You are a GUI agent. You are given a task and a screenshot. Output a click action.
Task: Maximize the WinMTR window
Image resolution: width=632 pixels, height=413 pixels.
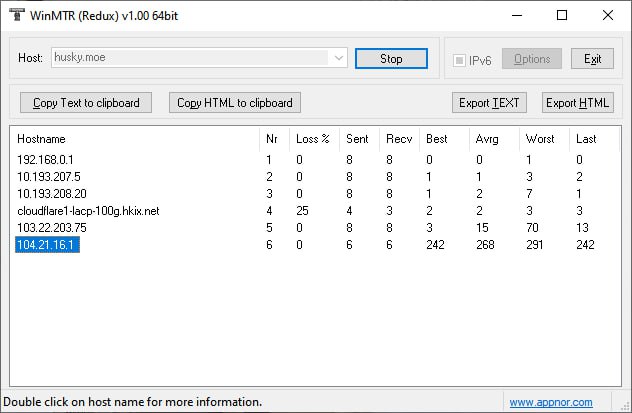[x=562, y=15]
